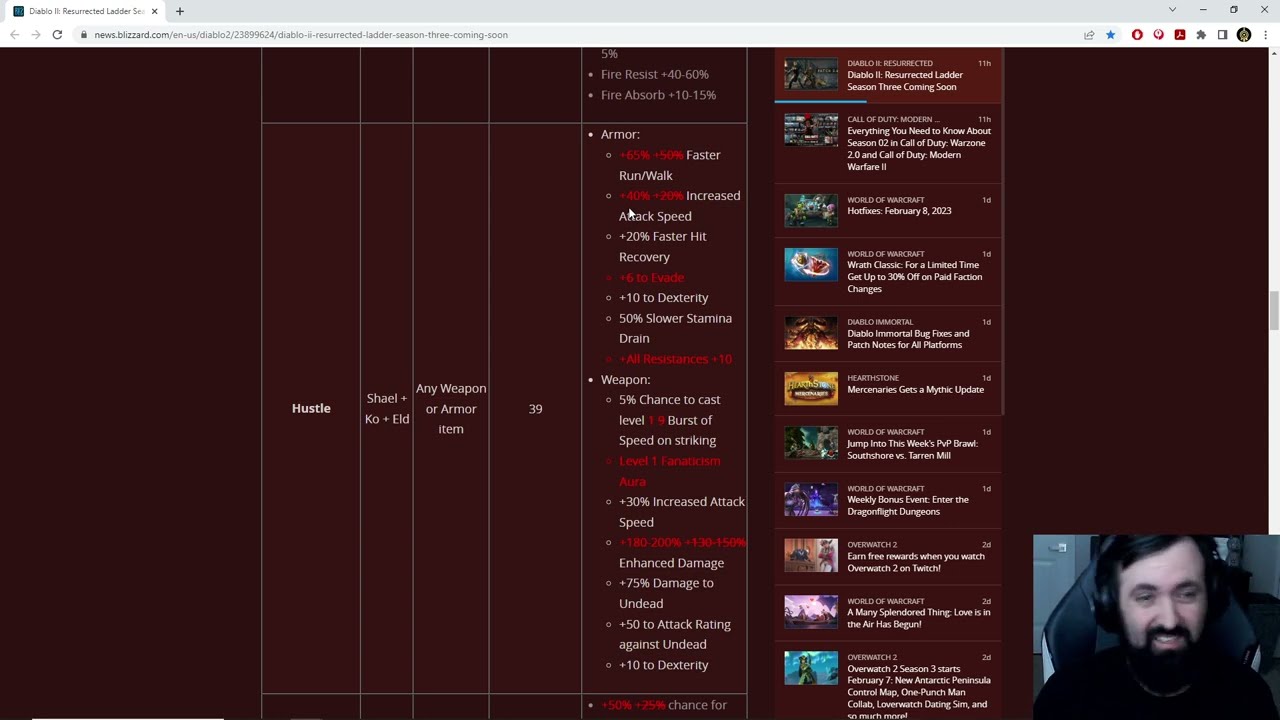Open the Overwatch 2 Season 3 article
Viewport: 1280px width, 720px height.
(919, 692)
